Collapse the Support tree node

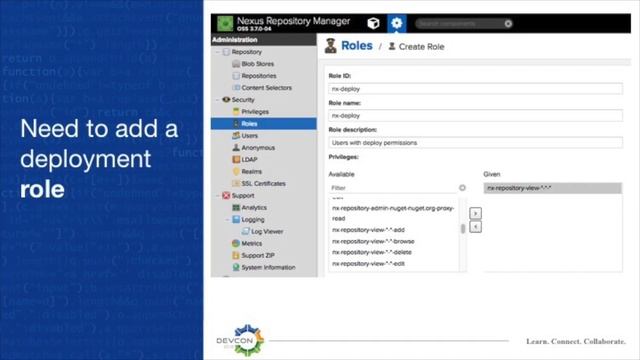[x=218, y=196]
